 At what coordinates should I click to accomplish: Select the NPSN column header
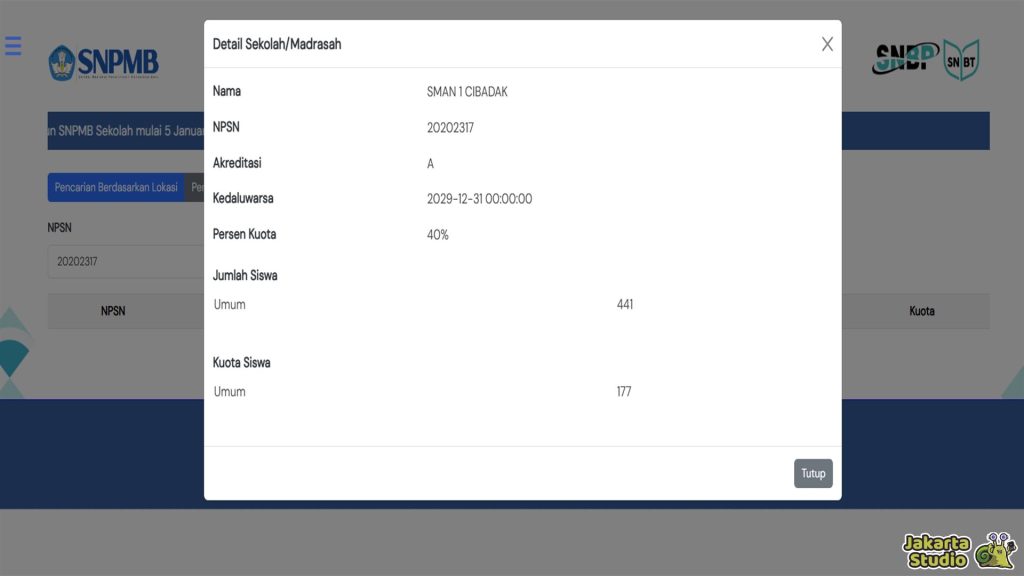point(113,311)
